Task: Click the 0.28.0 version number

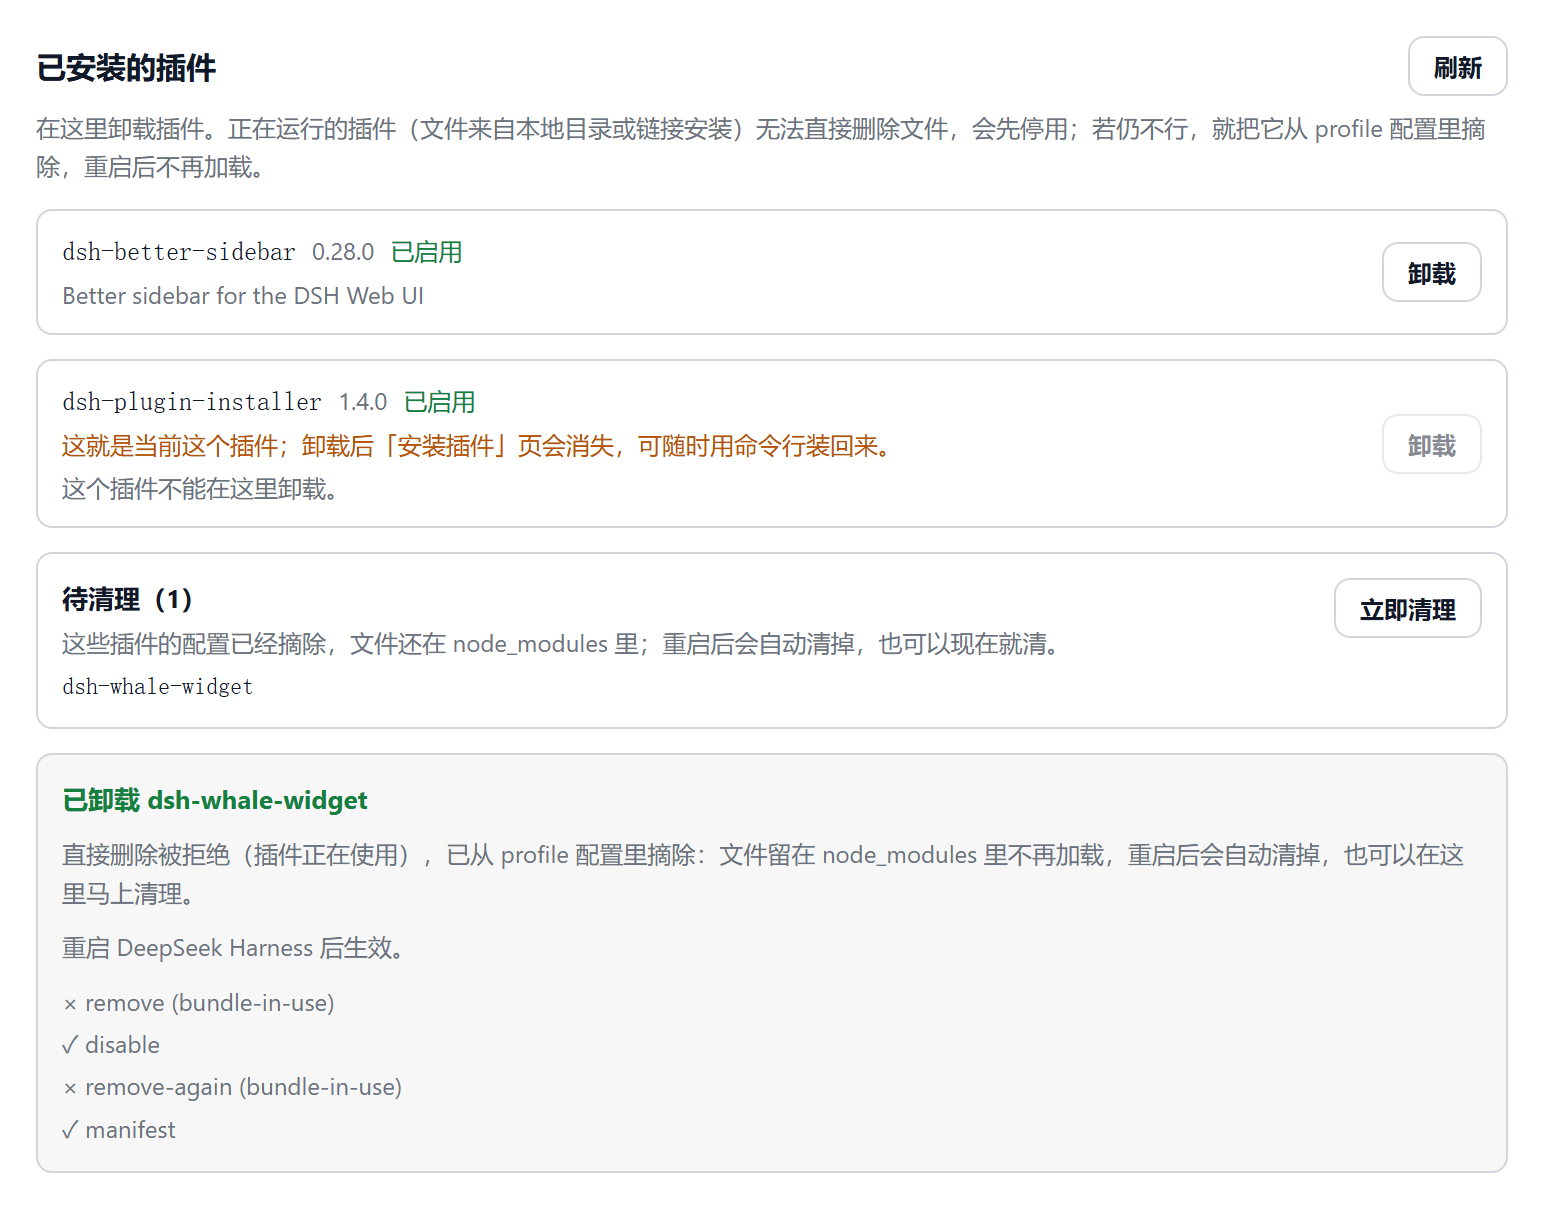Action: pos(343,252)
